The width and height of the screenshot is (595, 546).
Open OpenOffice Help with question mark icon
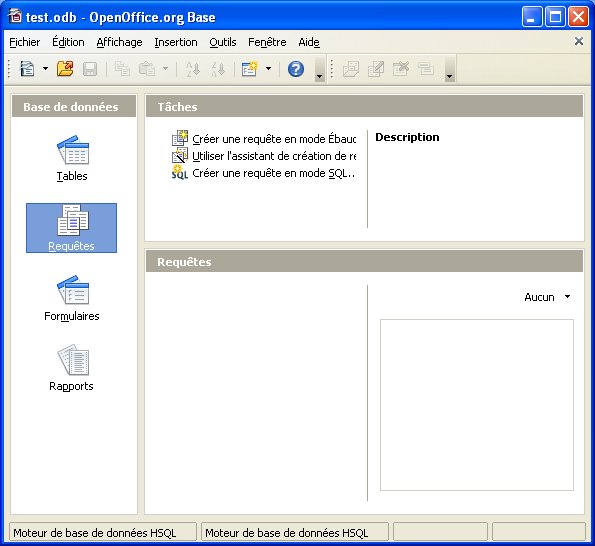(296, 69)
